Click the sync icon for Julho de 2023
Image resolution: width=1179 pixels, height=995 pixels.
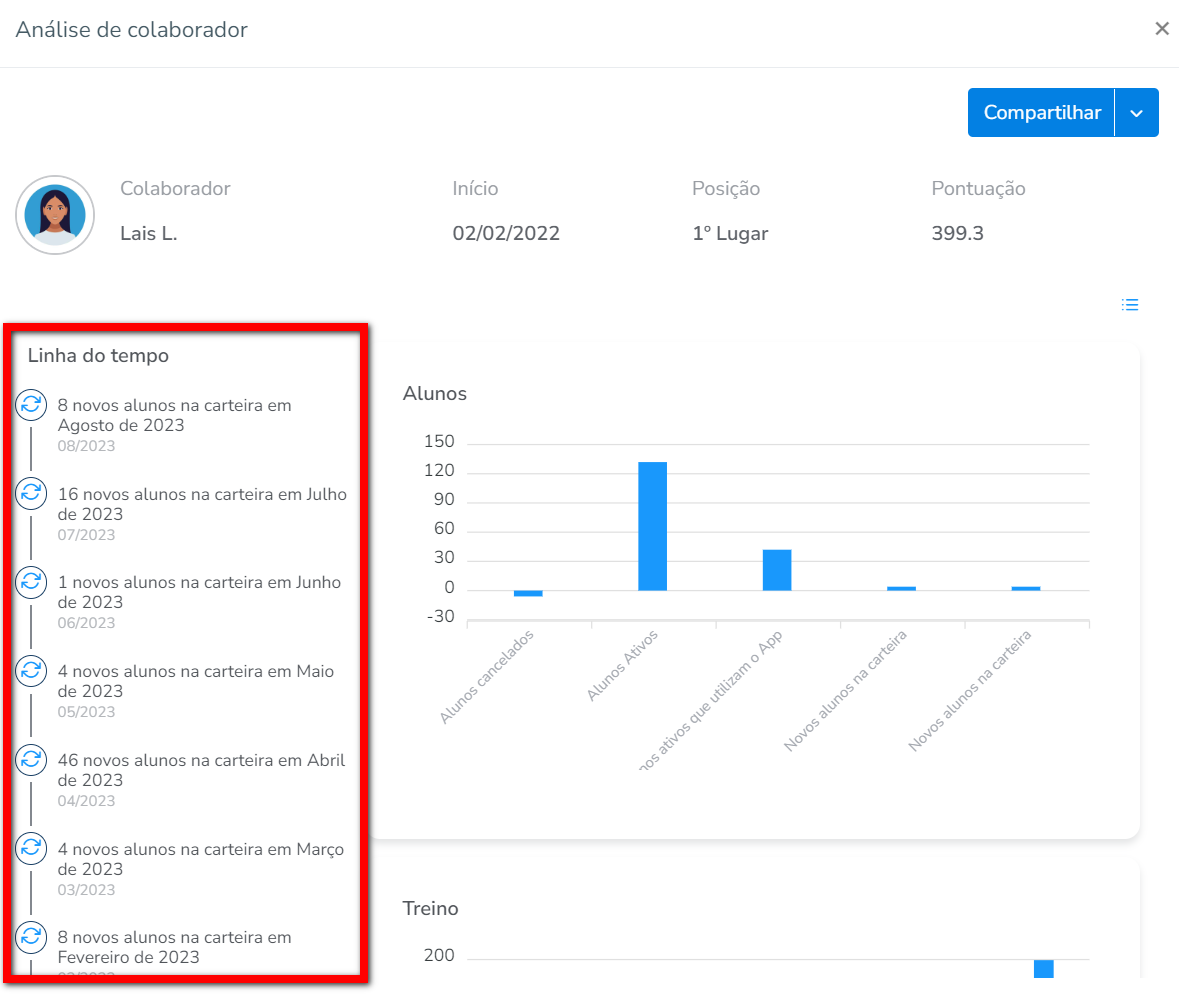click(x=31, y=492)
